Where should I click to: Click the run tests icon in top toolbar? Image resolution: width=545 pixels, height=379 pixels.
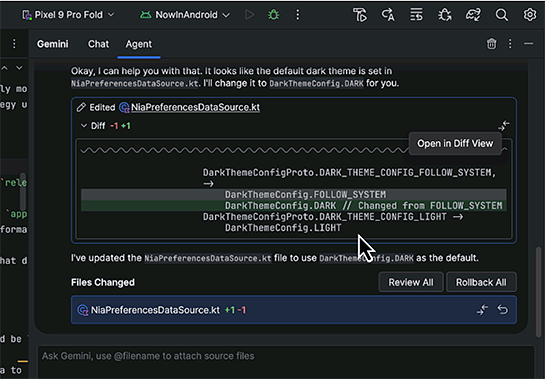tap(360, 15)
